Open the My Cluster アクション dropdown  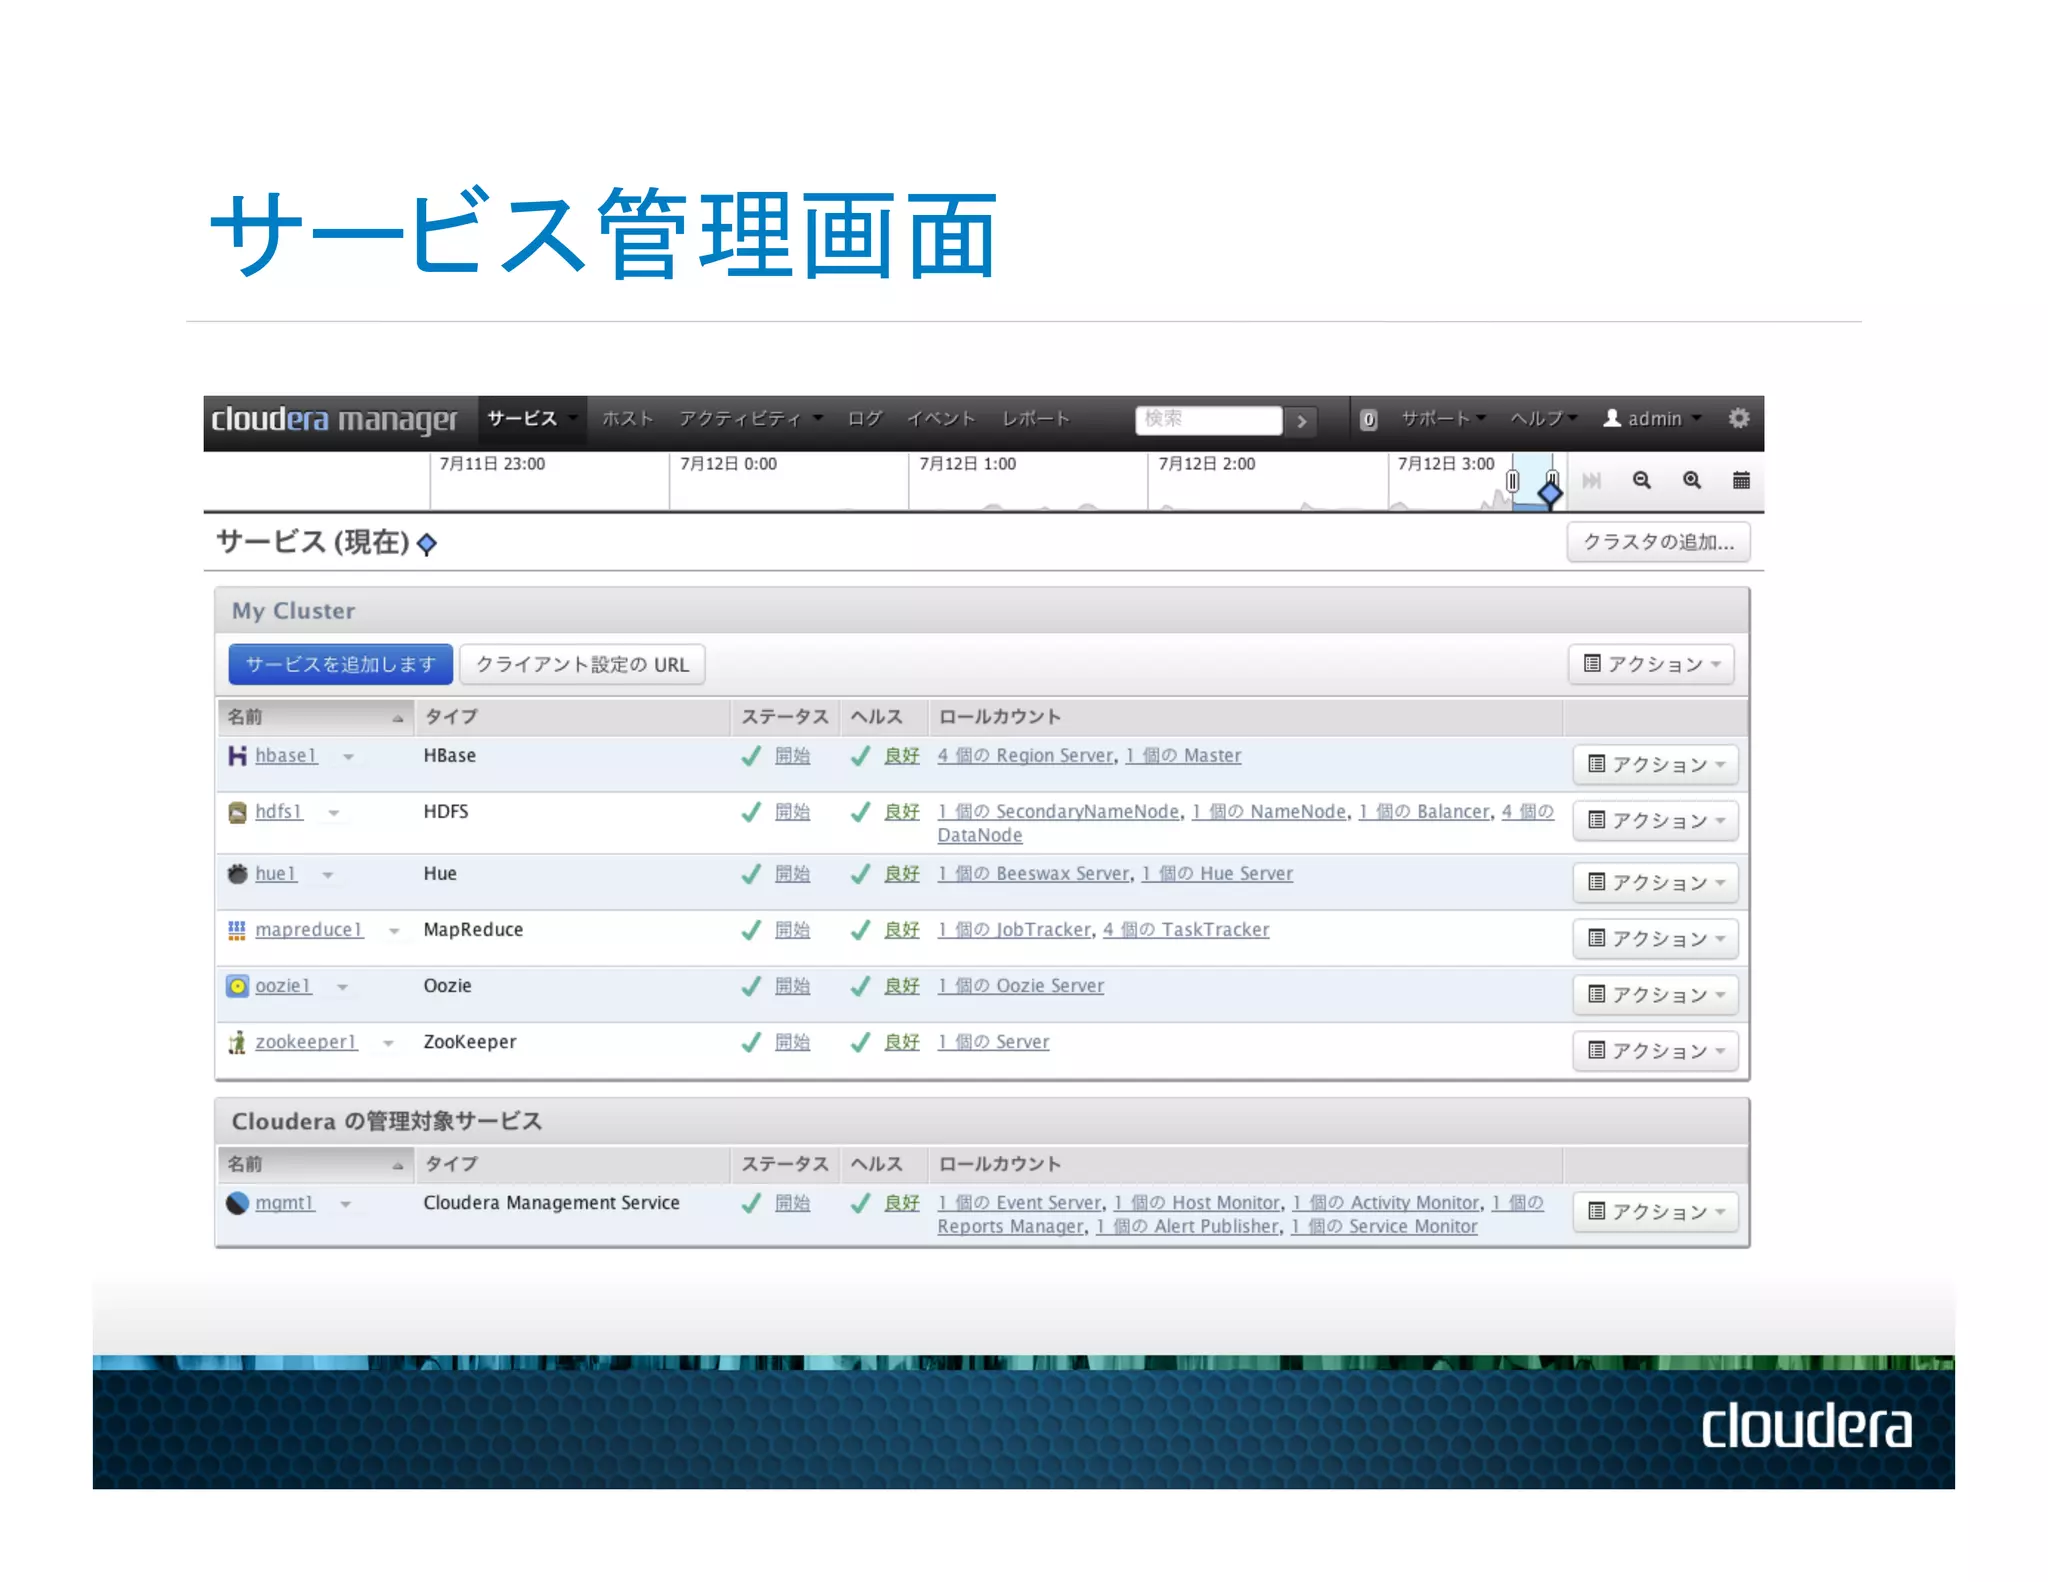coord(1651,664)
